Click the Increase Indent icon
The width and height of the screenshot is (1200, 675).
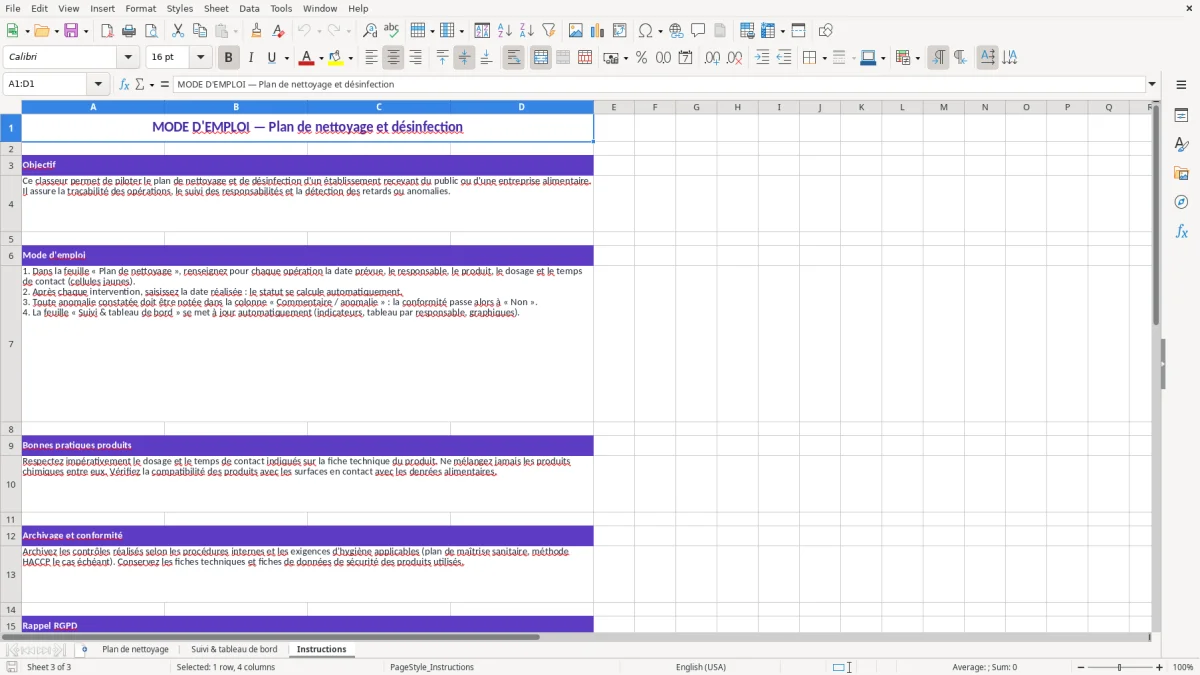[x=762, y=58]
